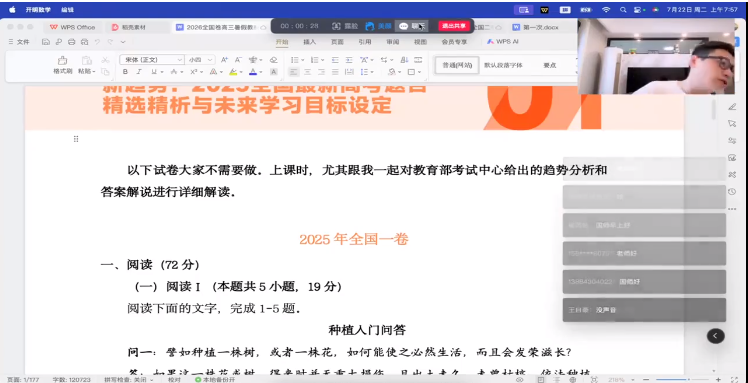Image resolution: width=748 pixels, height=383 pixels.
Task: Click the Copy icon below scissors
Action: point(105,72)
